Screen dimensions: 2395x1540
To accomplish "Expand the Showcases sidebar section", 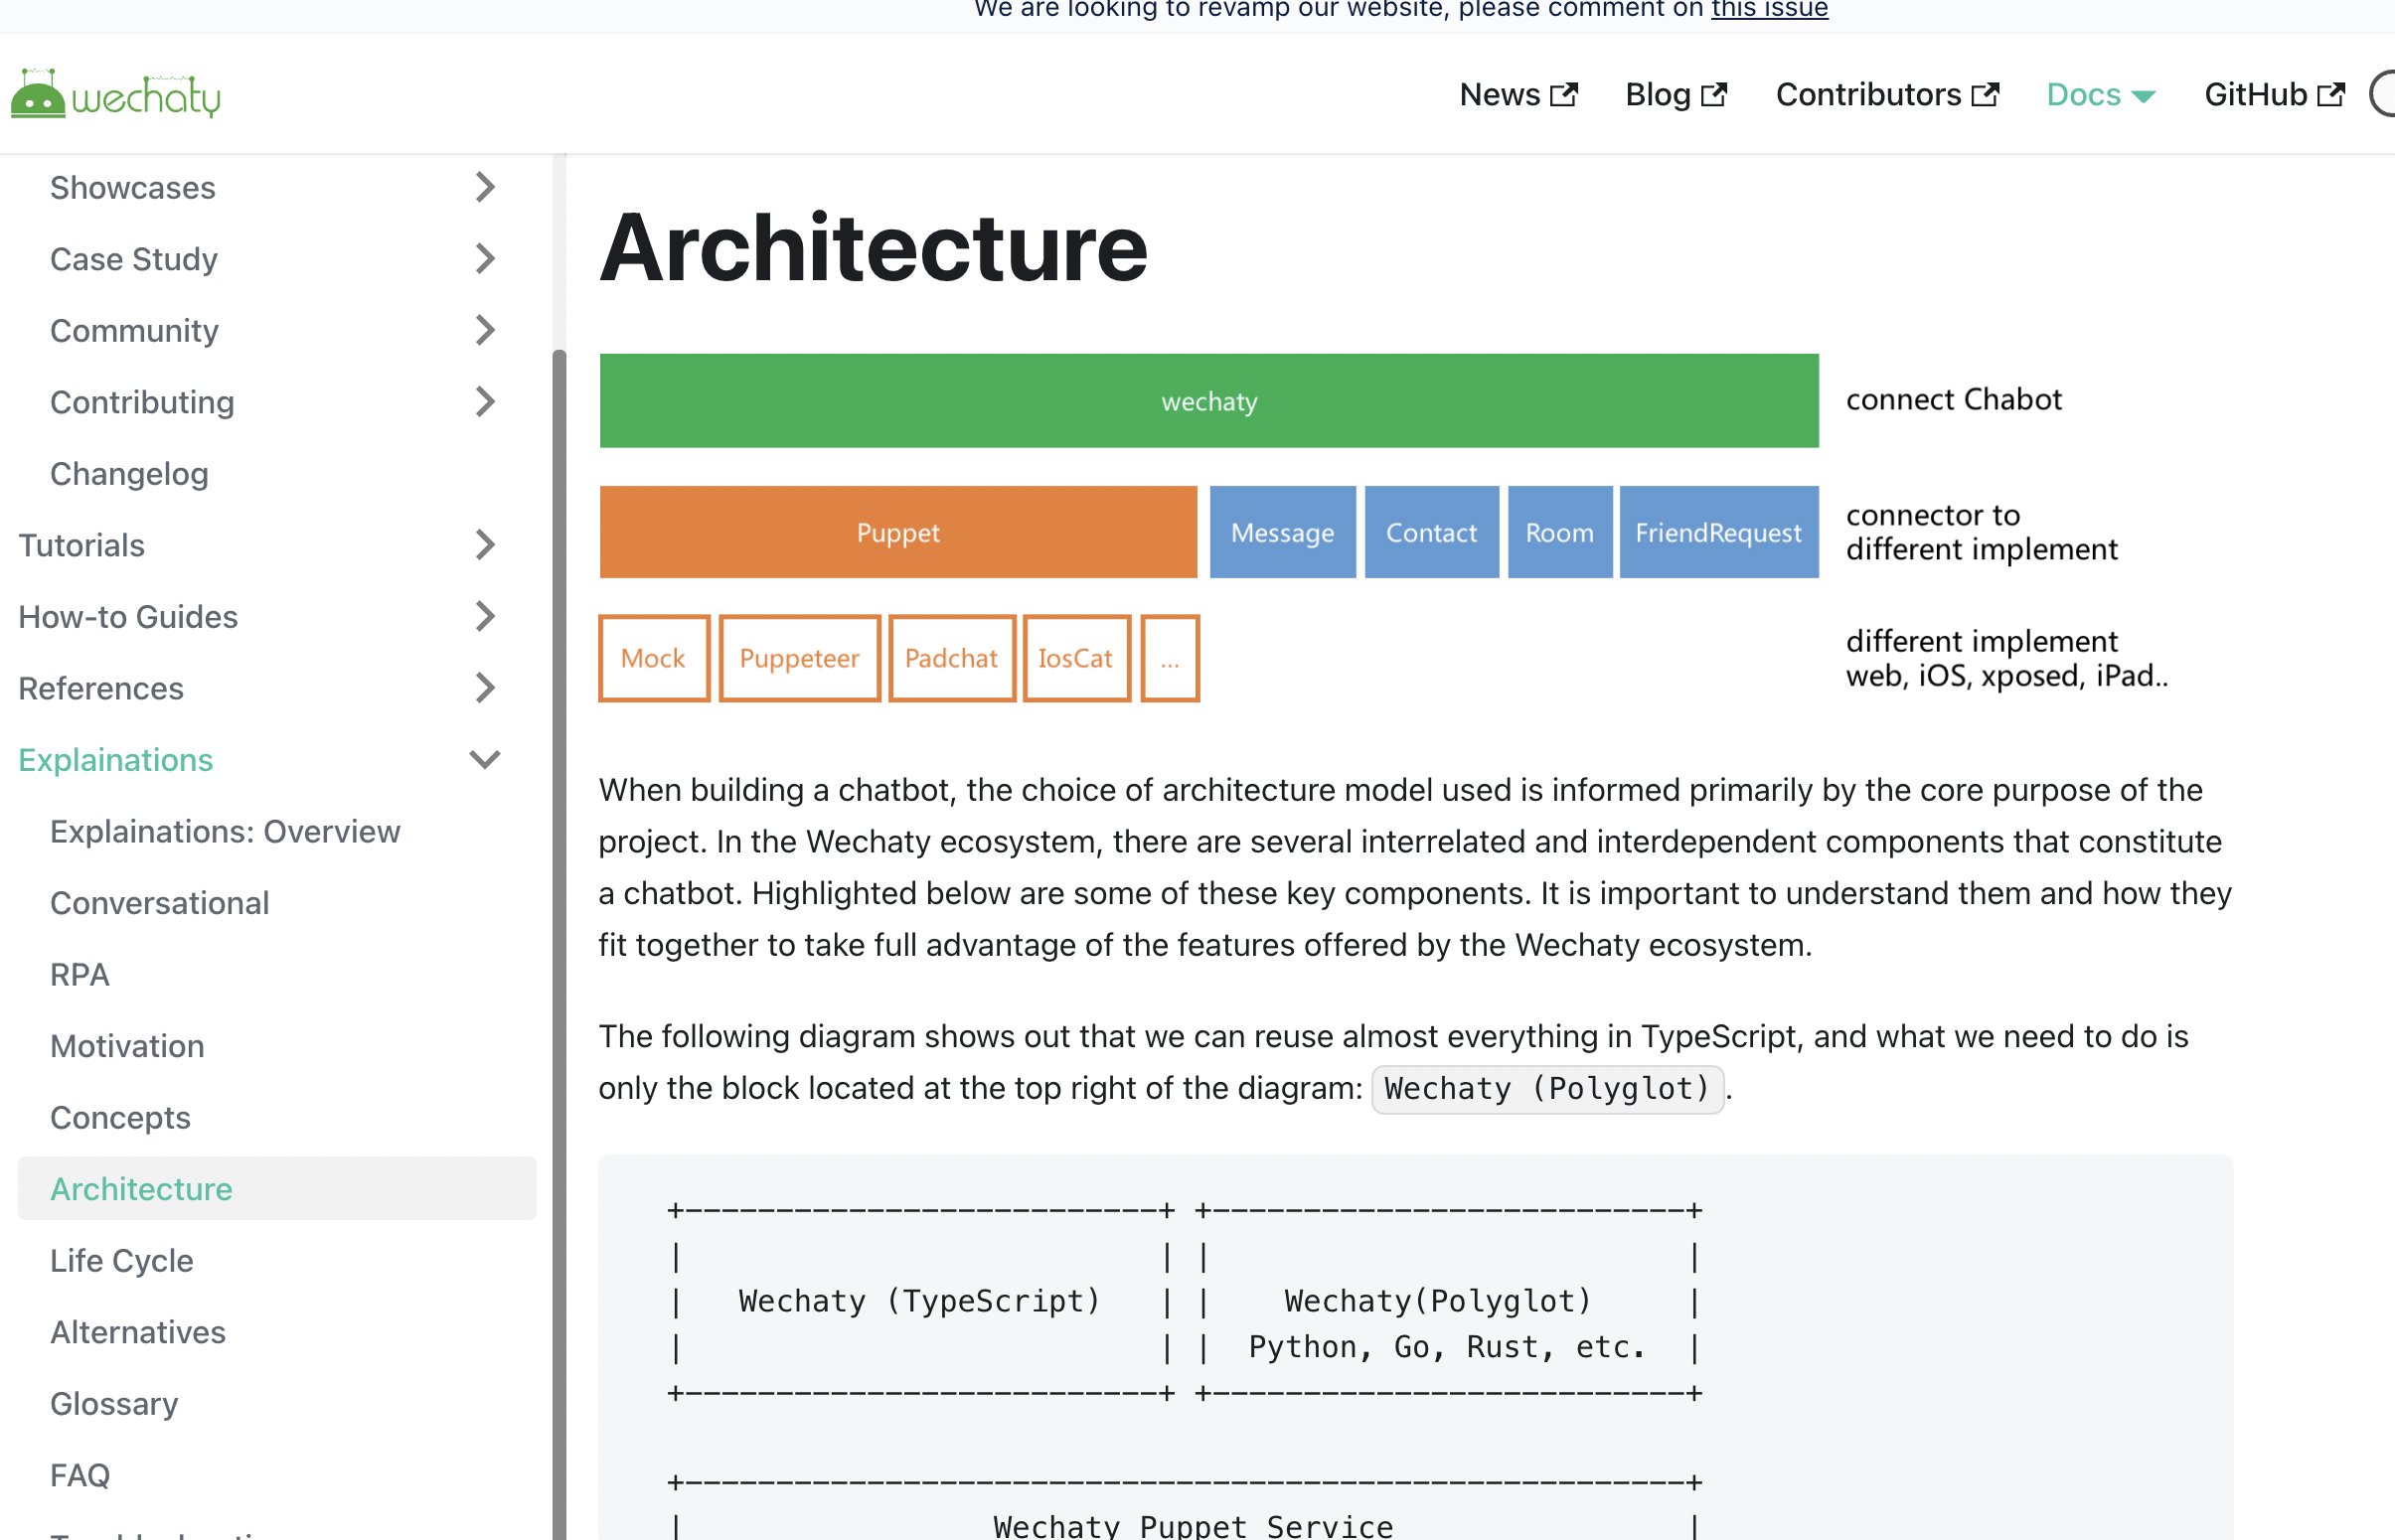I will 485,187.
